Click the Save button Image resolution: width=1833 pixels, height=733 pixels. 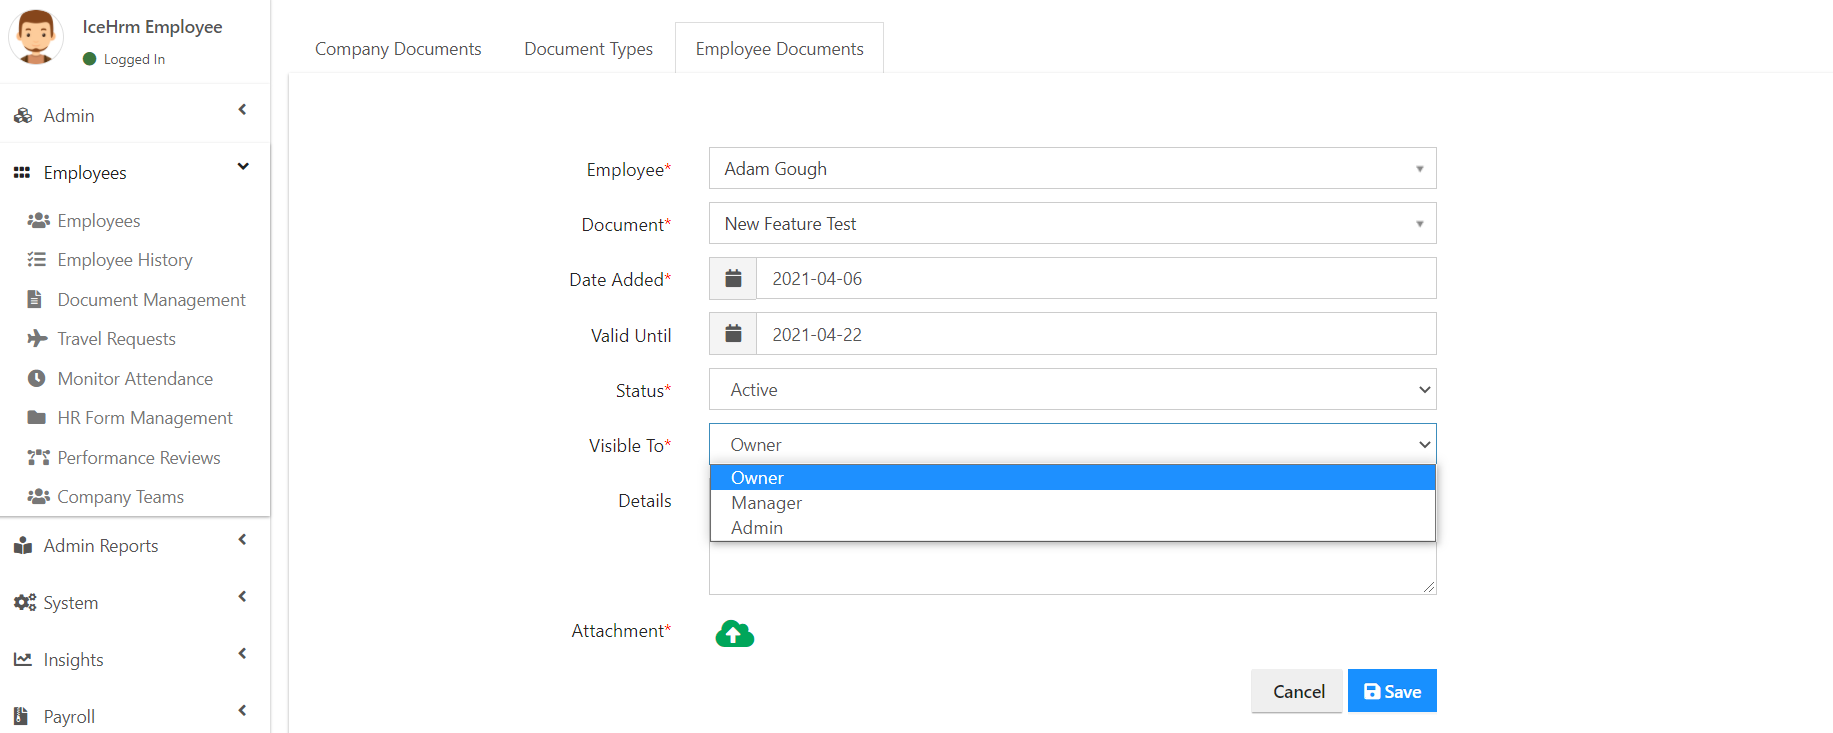(1392, 691)
